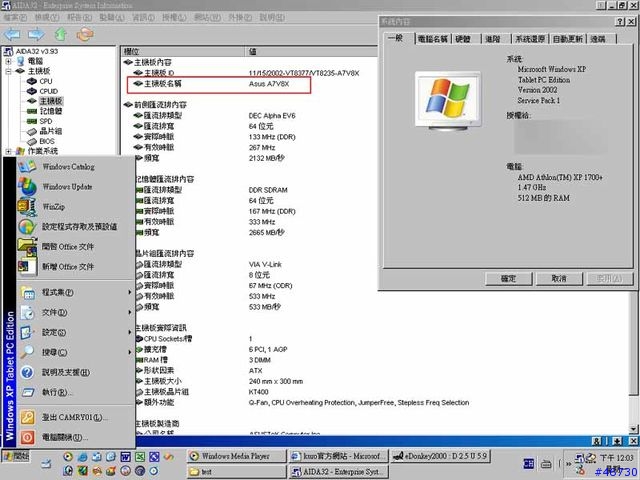
Task: Show hidden tray icons with the chevron
Action: coord(568,464)
